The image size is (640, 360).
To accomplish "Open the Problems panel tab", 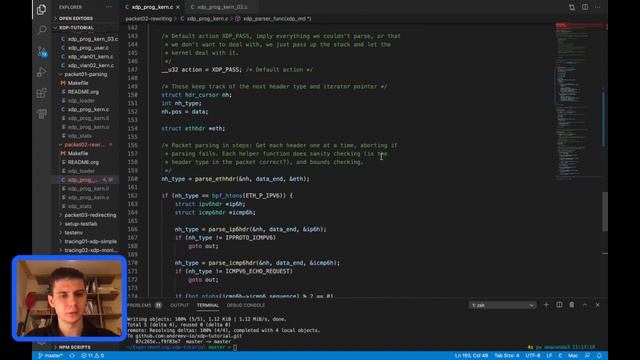I will (x=144, y=305).
